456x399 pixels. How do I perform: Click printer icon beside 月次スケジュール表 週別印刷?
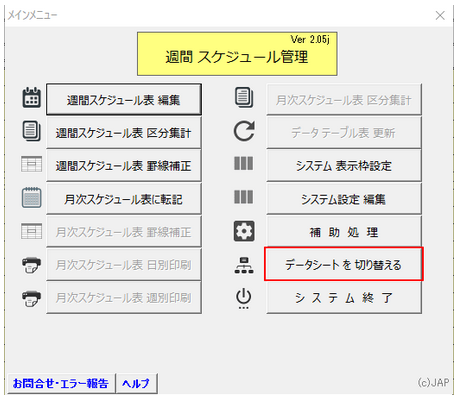pyautogui.click(x=32, y=299)
